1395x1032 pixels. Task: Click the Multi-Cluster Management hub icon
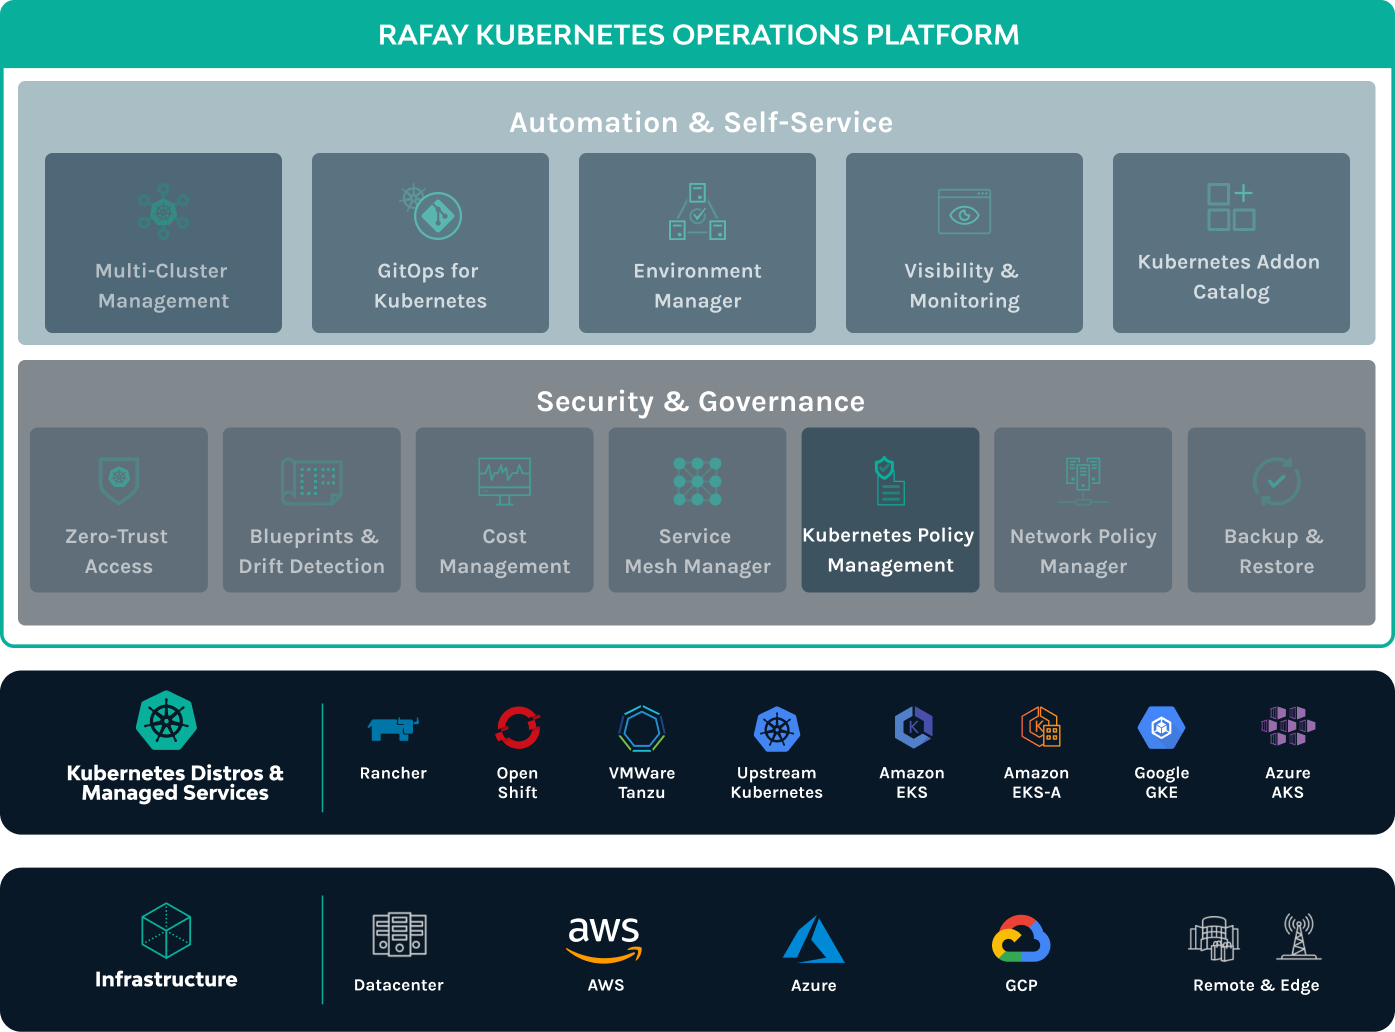(164, 211)
